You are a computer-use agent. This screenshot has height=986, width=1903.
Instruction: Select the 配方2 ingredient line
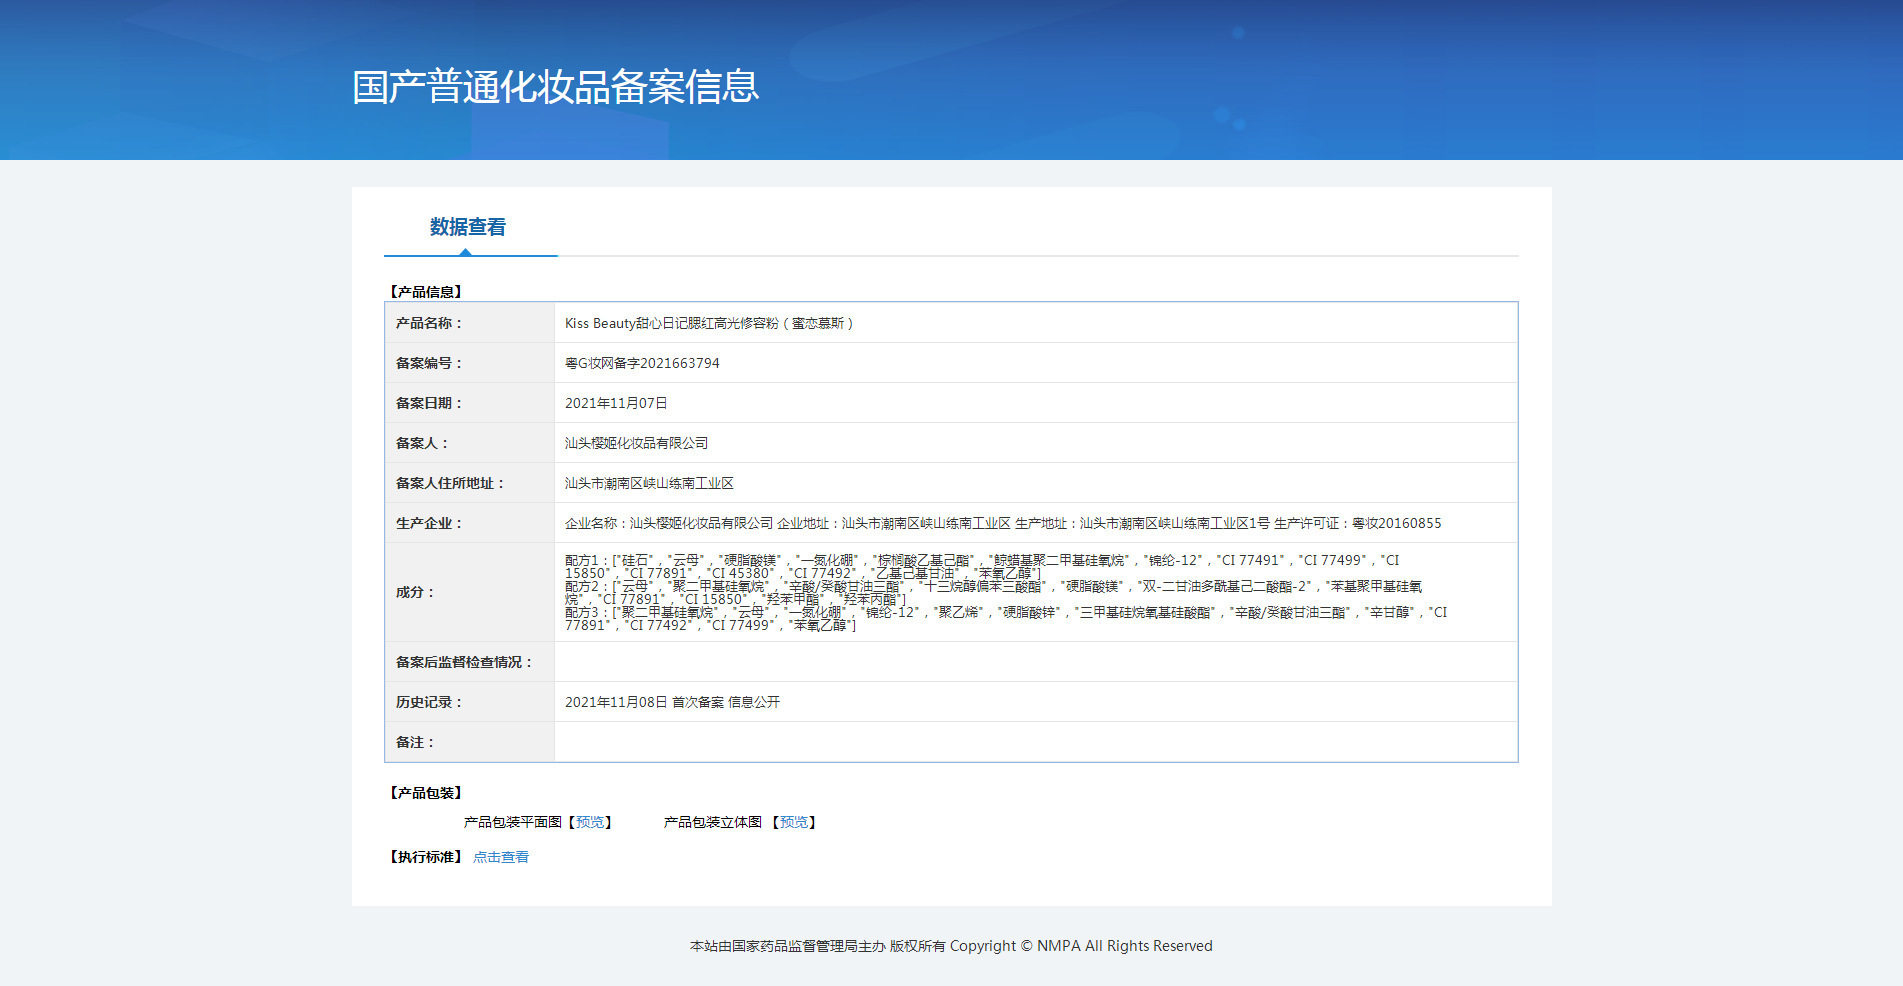pyautogui.click(x=993, y=593)
